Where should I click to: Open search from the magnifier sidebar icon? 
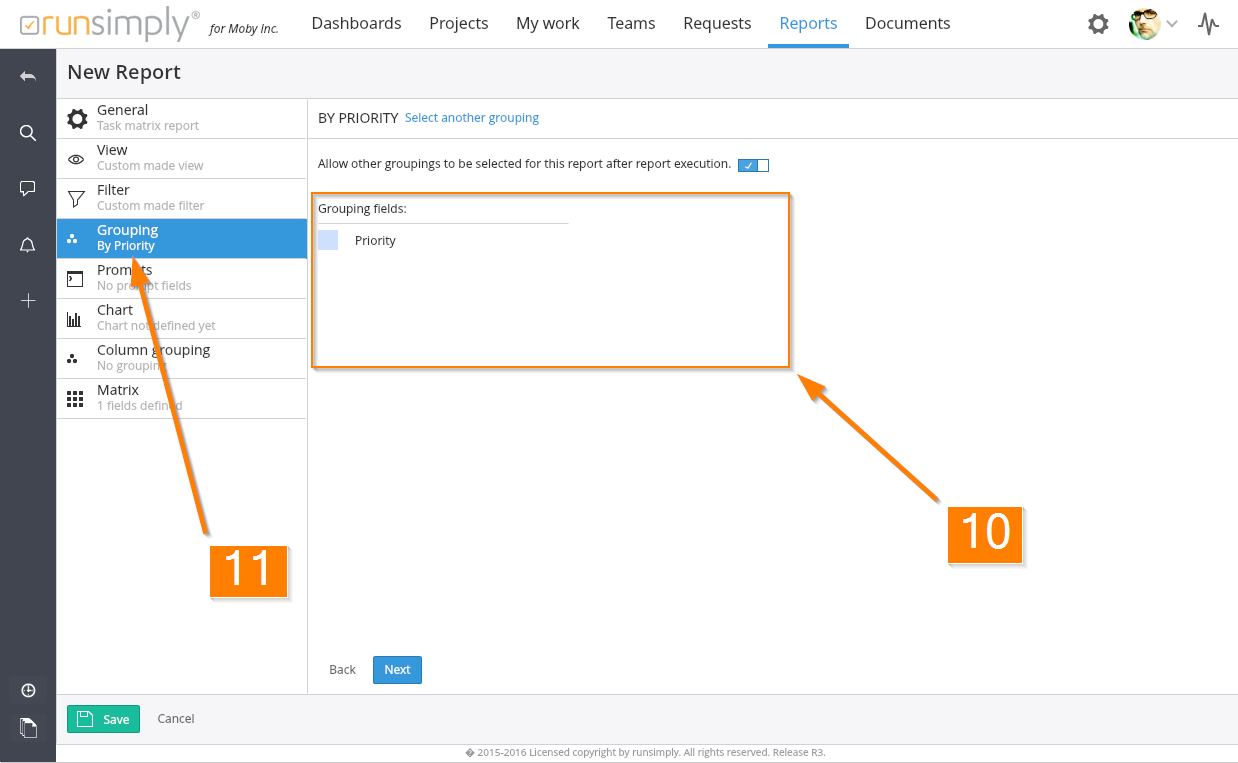click(28, 133)
